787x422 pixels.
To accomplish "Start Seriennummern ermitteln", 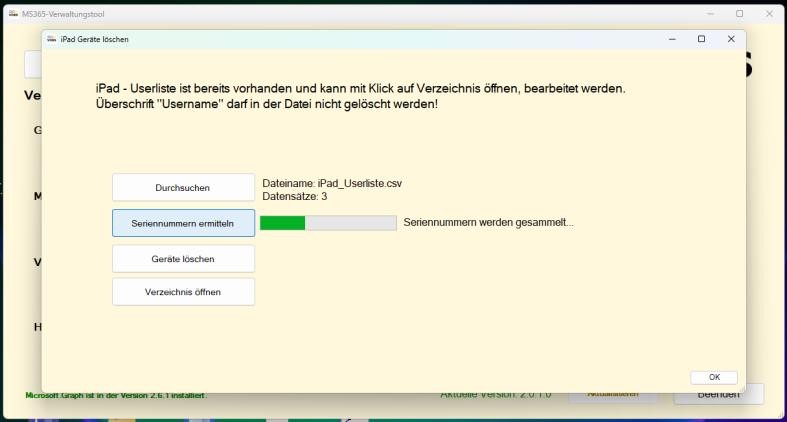I will click(x=183, y=223).
